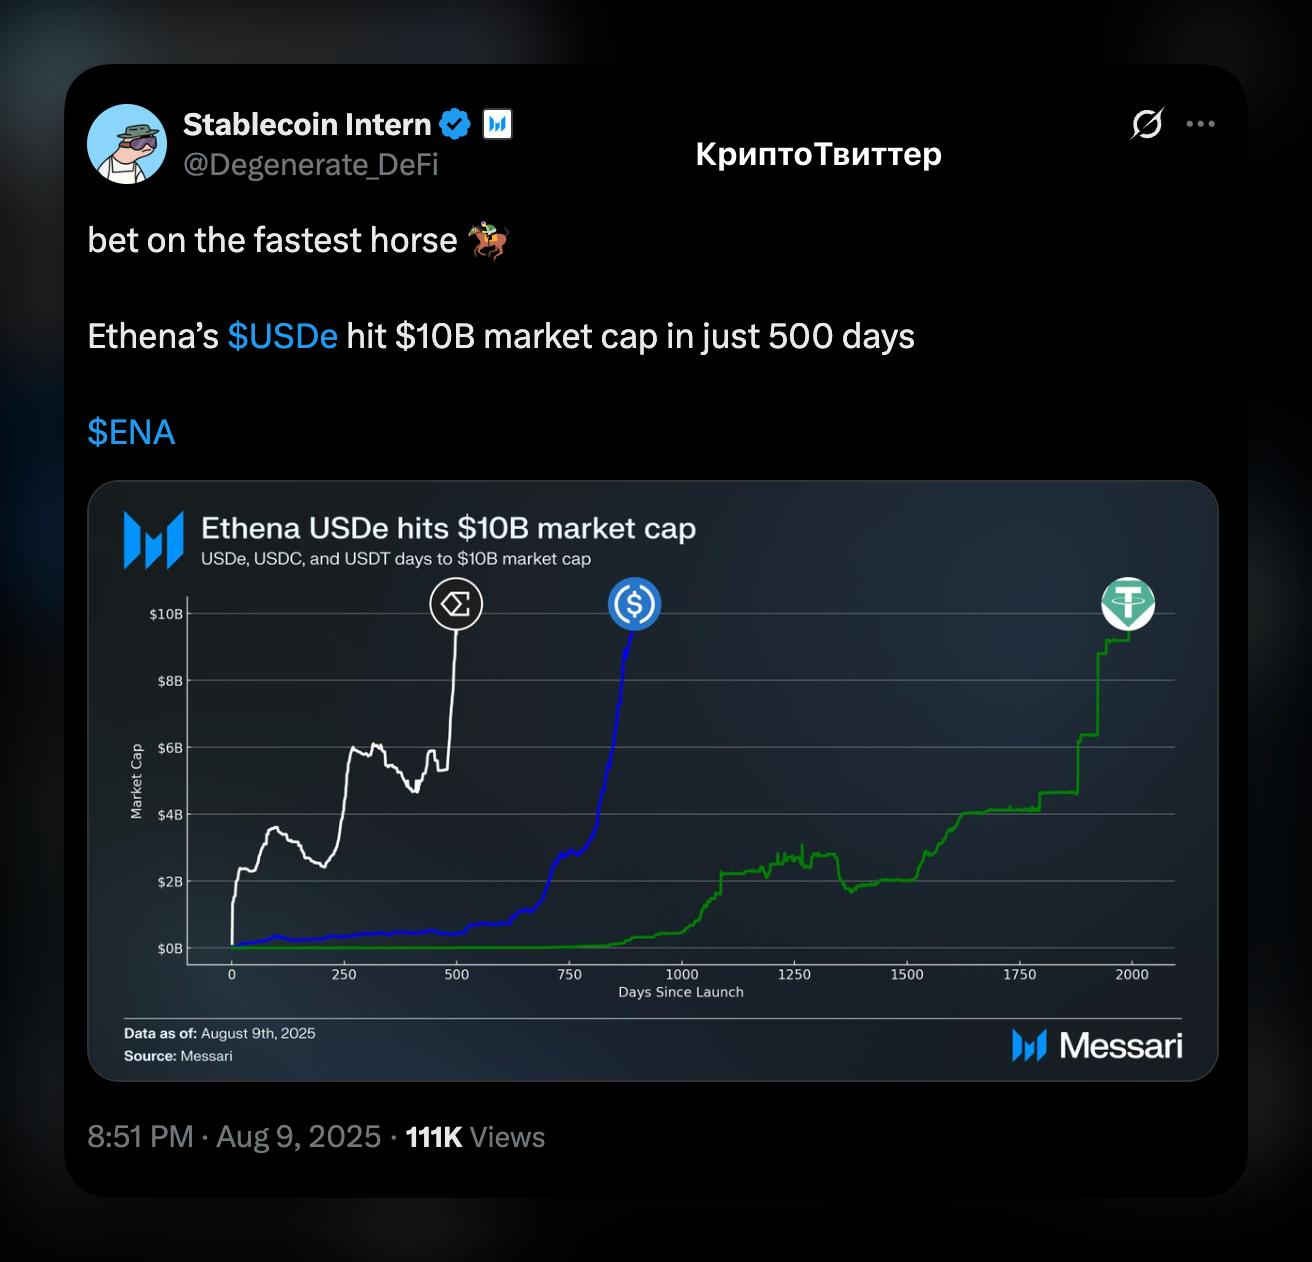Open Stablecoin Intern's profile avatar
1312x1262 pixels.
127,144
